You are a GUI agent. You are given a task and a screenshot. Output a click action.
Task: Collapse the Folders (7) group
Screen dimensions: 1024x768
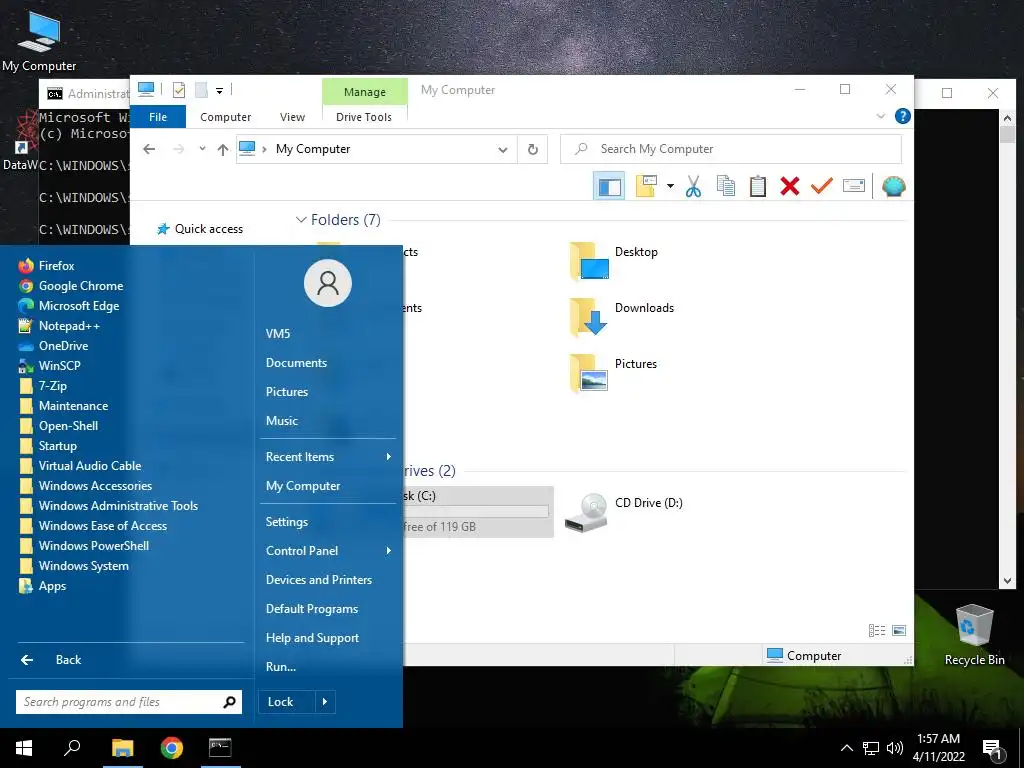click(x=301, y=220)
